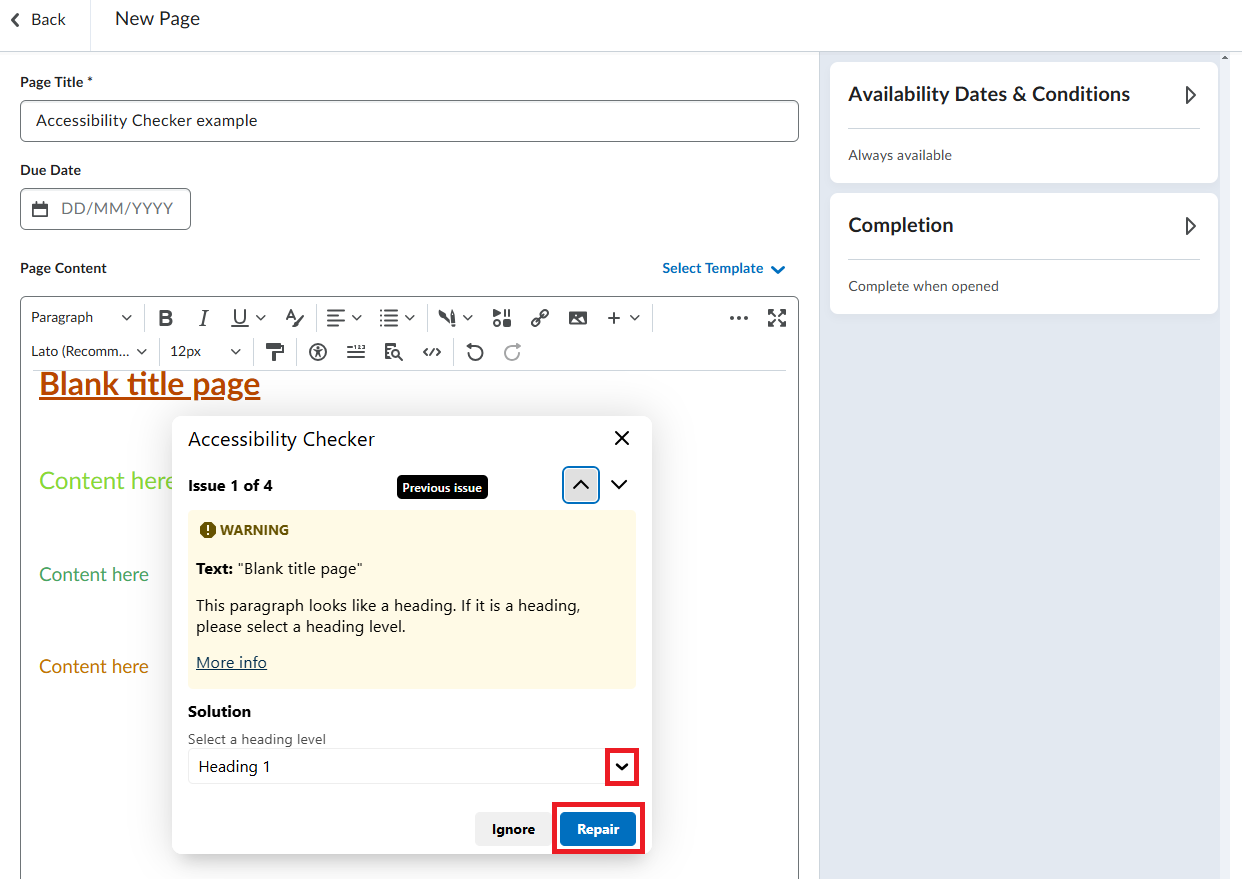The image size is (1242, 879).
Task: Click the format painter icon
Action: (x=275, y=352)
